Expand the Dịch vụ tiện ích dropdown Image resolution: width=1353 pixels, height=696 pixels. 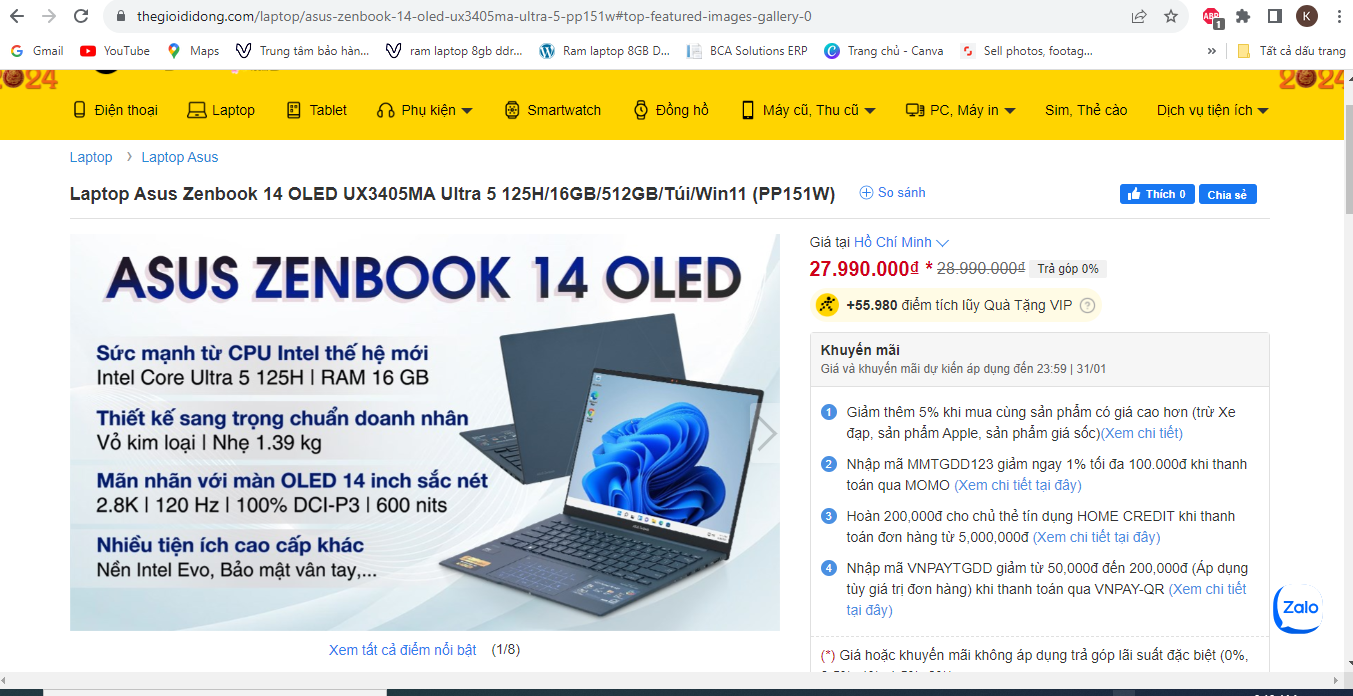pos(1212,110)
